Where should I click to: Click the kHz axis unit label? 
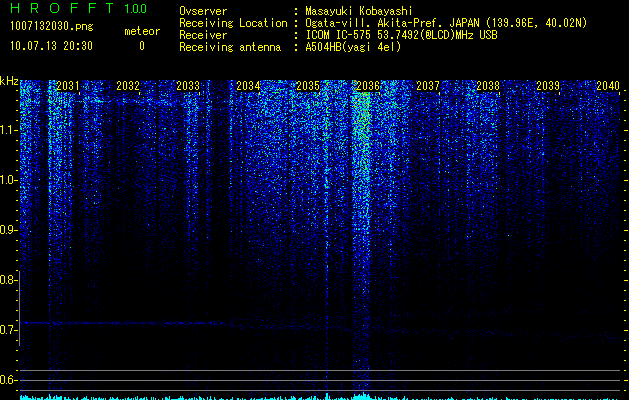[x=9, y=81]
